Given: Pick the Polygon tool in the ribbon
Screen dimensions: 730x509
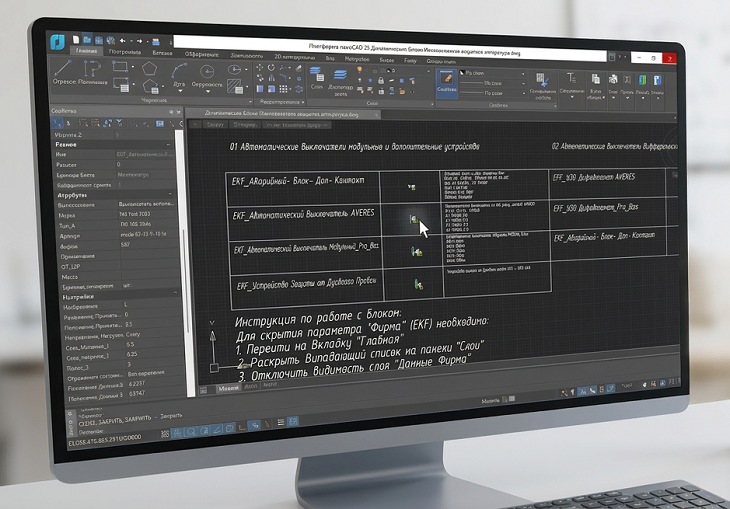Looking at the screenshot, I should 149,68.
